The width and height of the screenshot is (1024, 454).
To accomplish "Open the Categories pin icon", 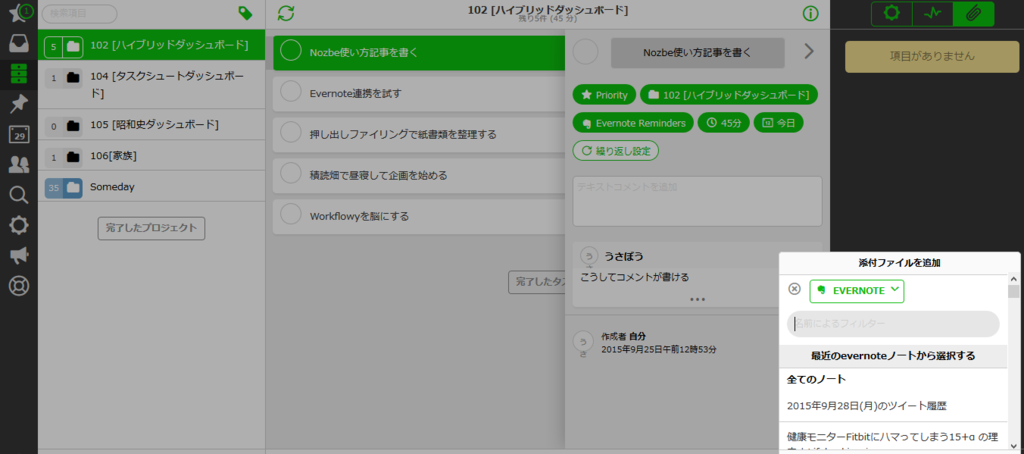I will click(19, 105).
